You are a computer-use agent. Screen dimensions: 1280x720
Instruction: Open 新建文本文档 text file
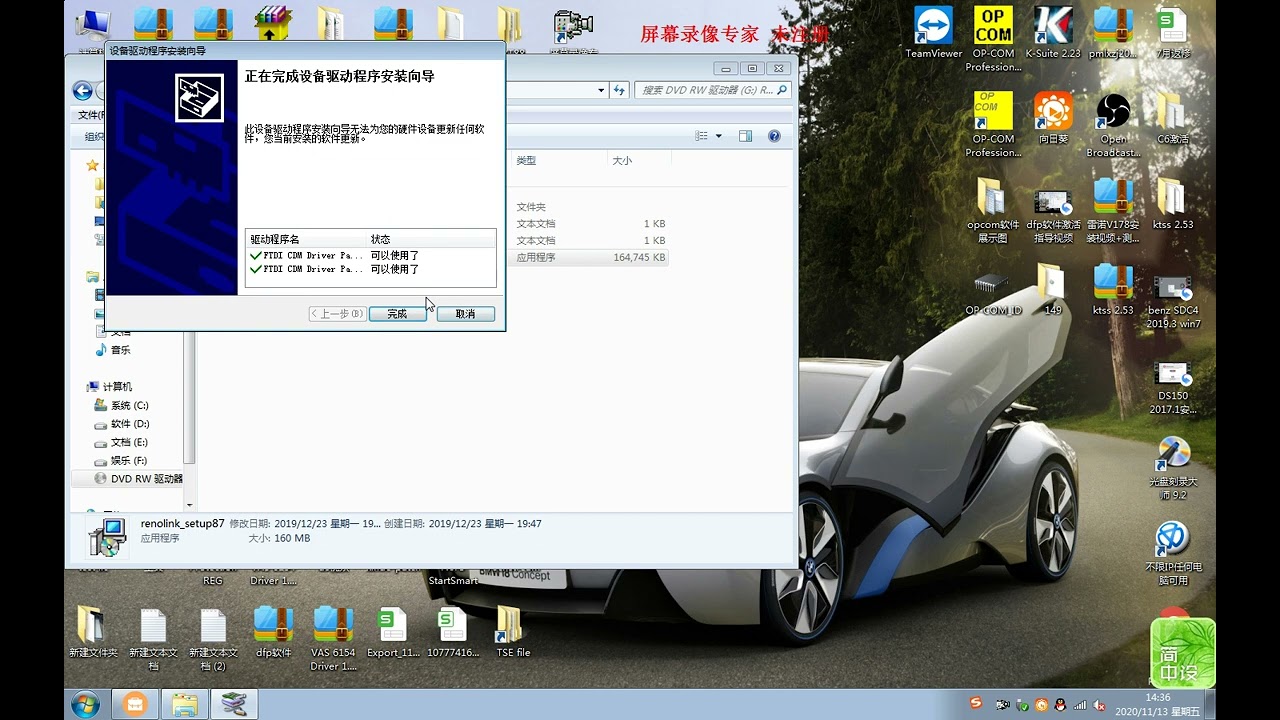tap(153, 640)
